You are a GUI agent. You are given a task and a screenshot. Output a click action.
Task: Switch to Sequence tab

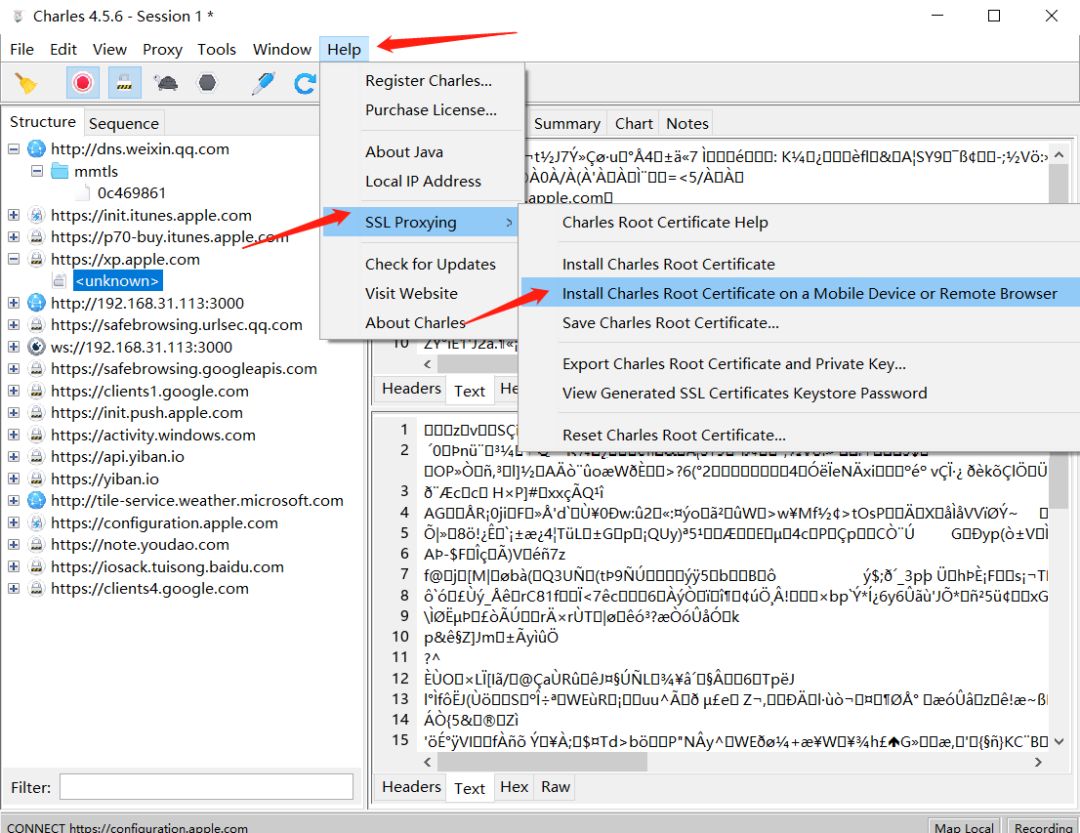[124, 123]
